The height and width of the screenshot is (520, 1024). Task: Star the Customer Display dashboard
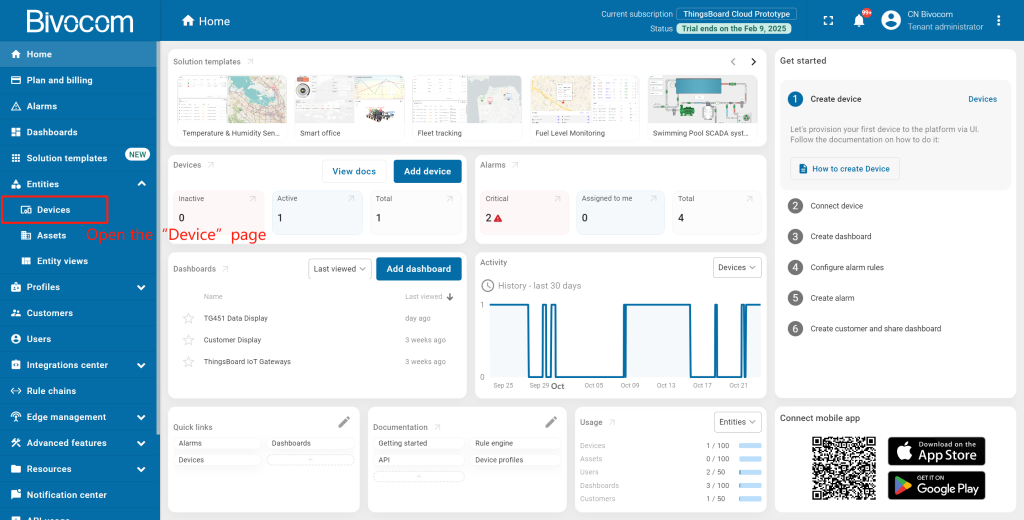[189, 340]
